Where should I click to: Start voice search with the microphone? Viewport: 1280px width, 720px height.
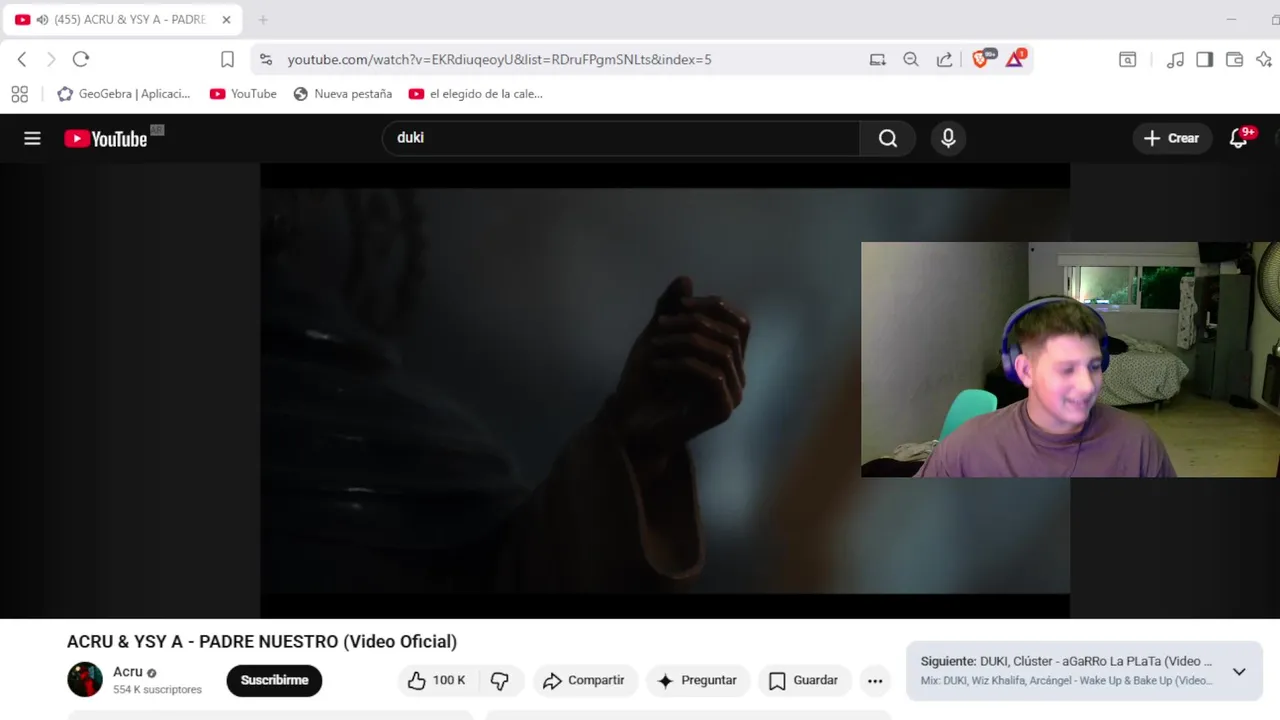coord(948,138)
